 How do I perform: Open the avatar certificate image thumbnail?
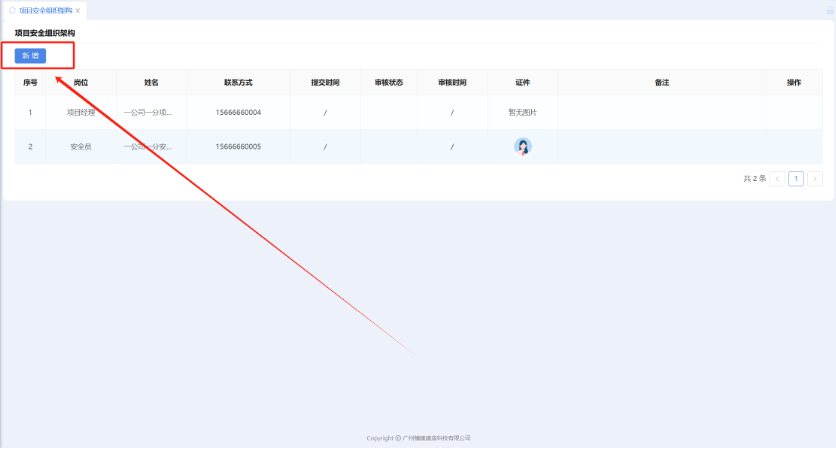pos(522,147)
